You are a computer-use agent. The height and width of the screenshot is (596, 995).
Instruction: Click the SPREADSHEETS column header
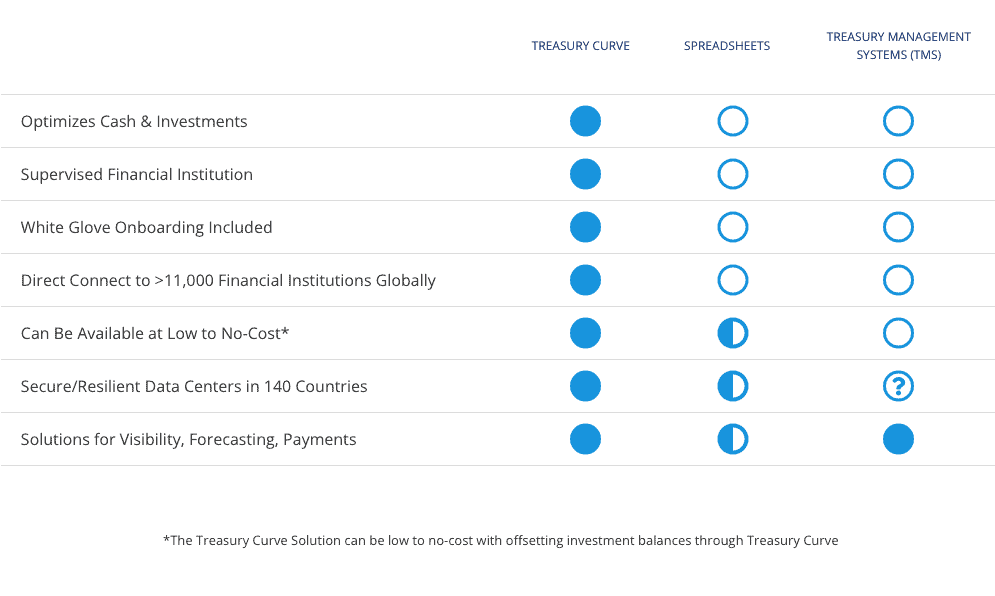(727, 46)
